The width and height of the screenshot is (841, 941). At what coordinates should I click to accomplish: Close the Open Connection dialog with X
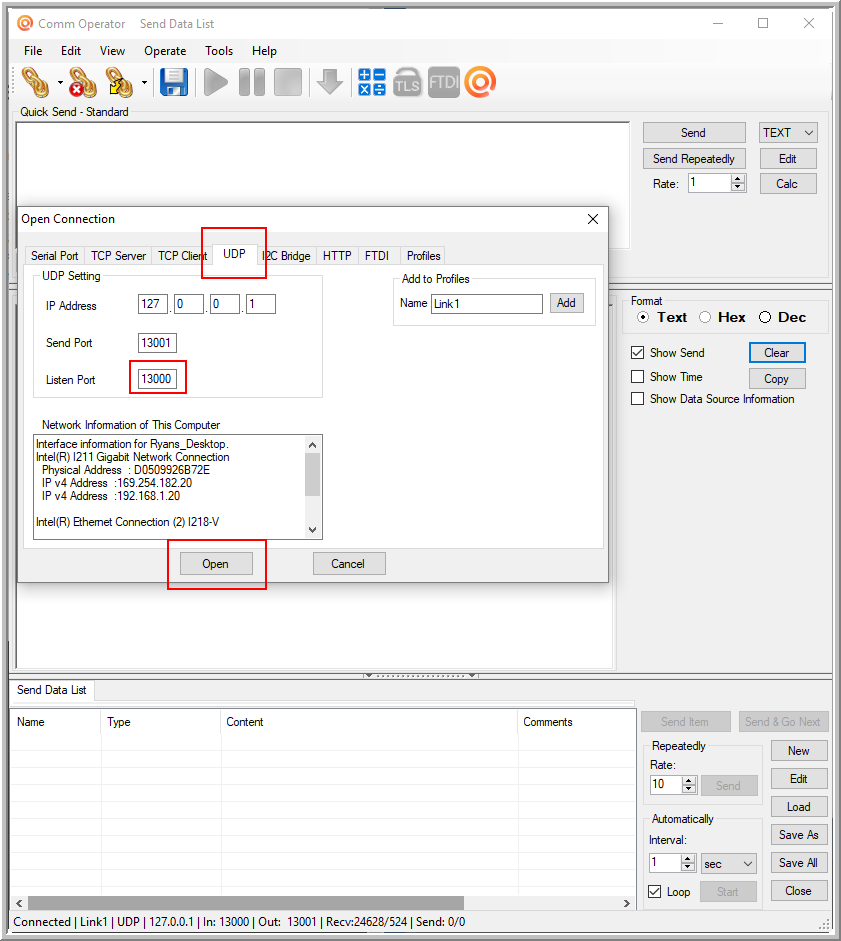tap(592, 219)
